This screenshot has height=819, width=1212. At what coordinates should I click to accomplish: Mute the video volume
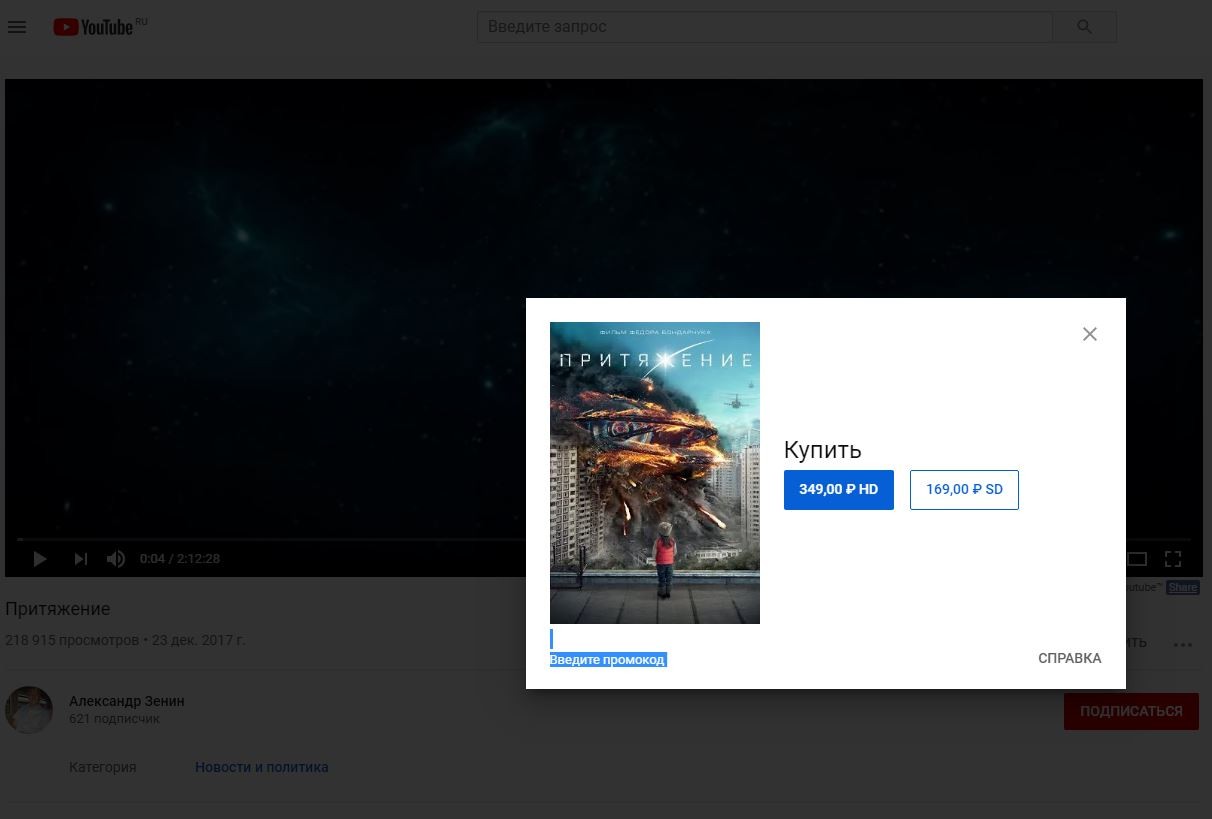tap(116, 559)
